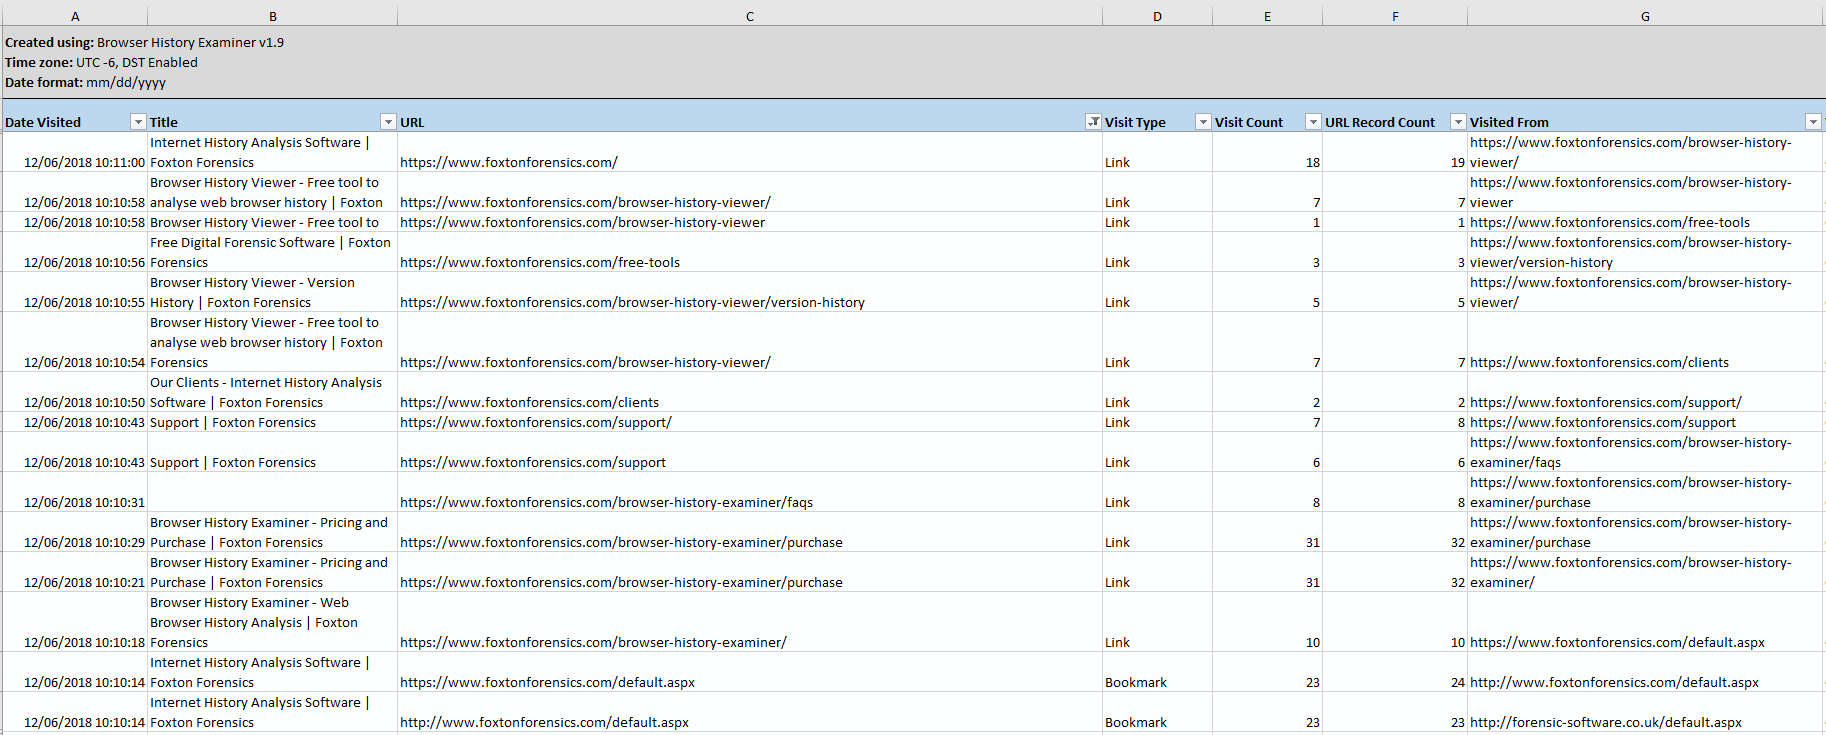Select Visited From cell http://forensic-software.co.uk/default.aspx

(x=1645, y=712)
